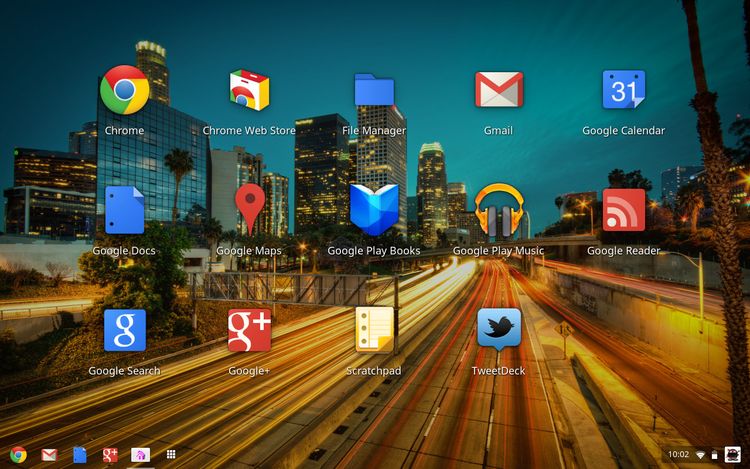Open Gmail from the app grid
The width and height of the screenshot is (750, 469).
[498, 90]
